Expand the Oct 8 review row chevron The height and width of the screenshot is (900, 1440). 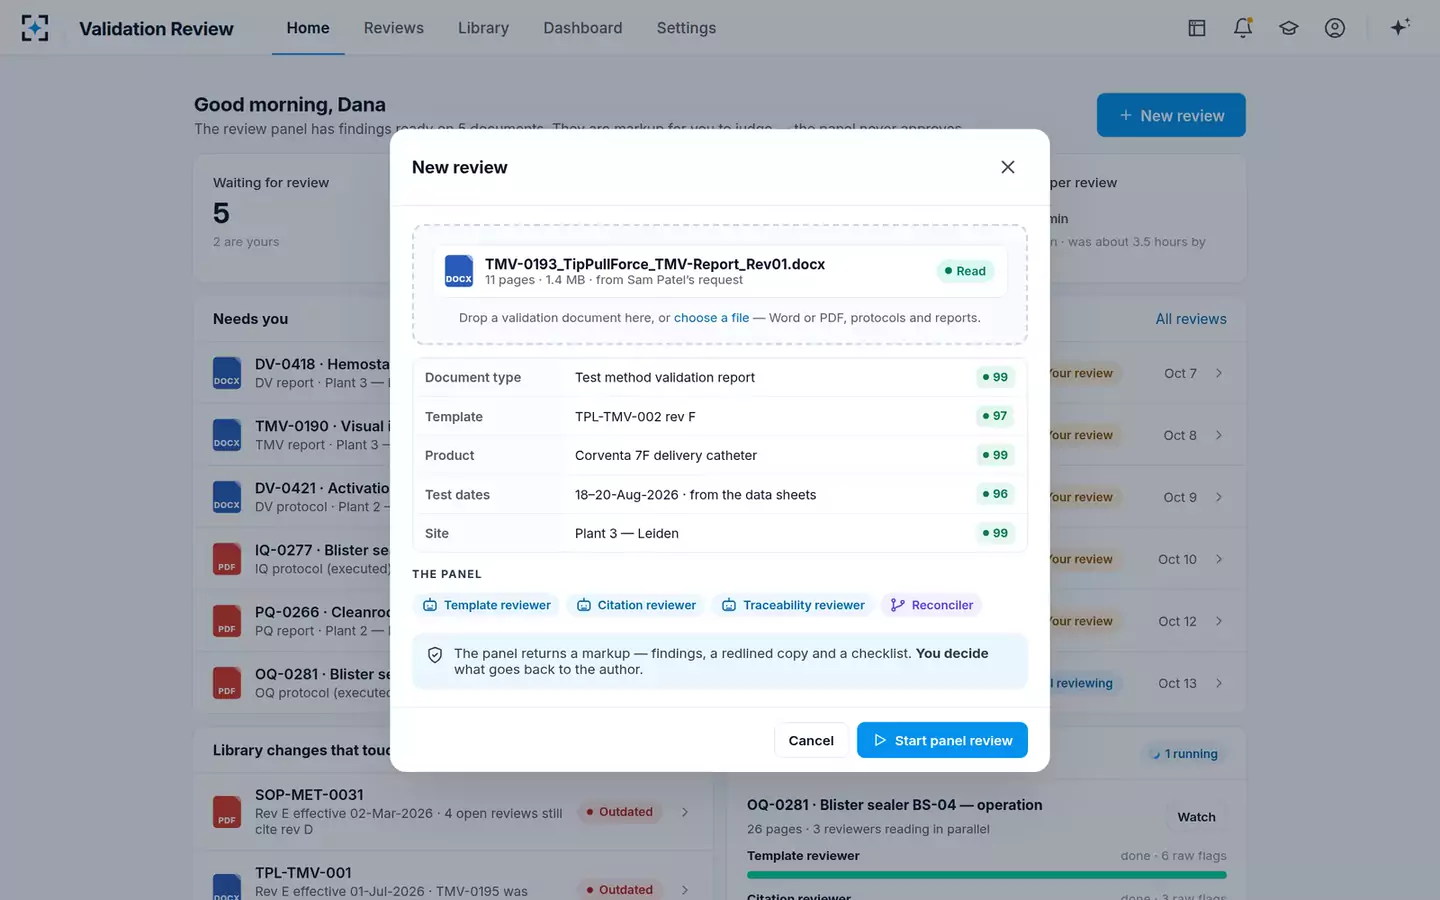coord(1219,435)
